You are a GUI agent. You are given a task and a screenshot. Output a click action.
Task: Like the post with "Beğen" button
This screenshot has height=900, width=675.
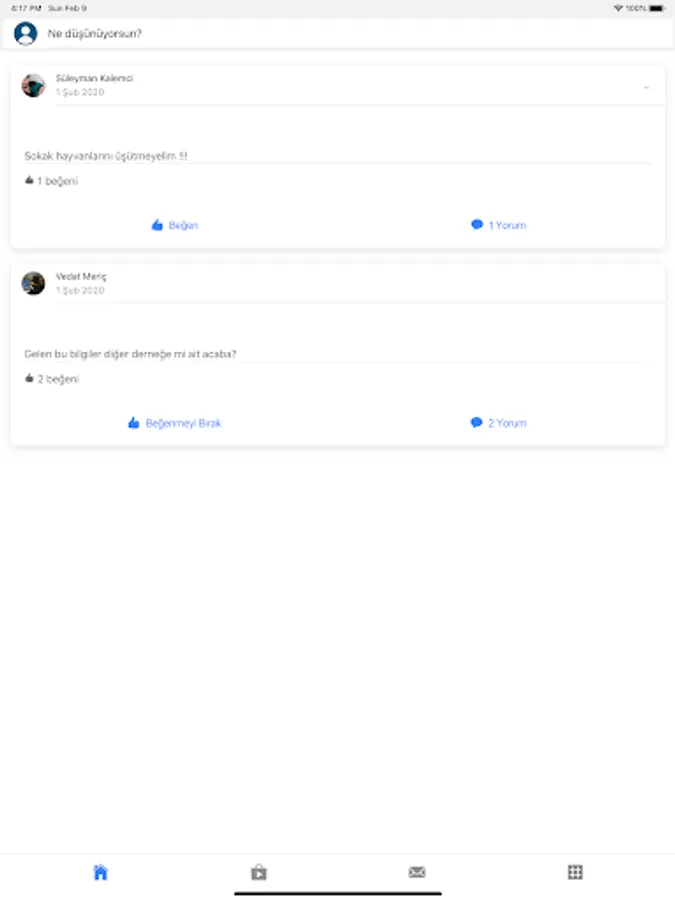(x=174, y=225)
